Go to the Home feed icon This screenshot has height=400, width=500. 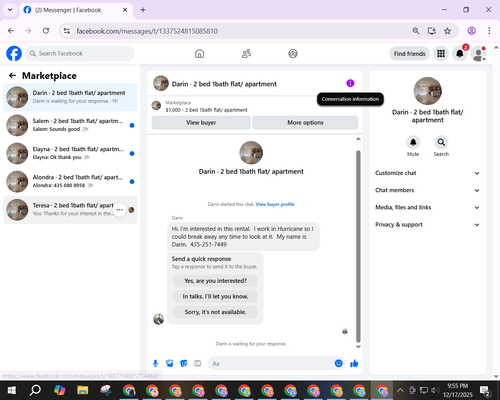[199, 53]
